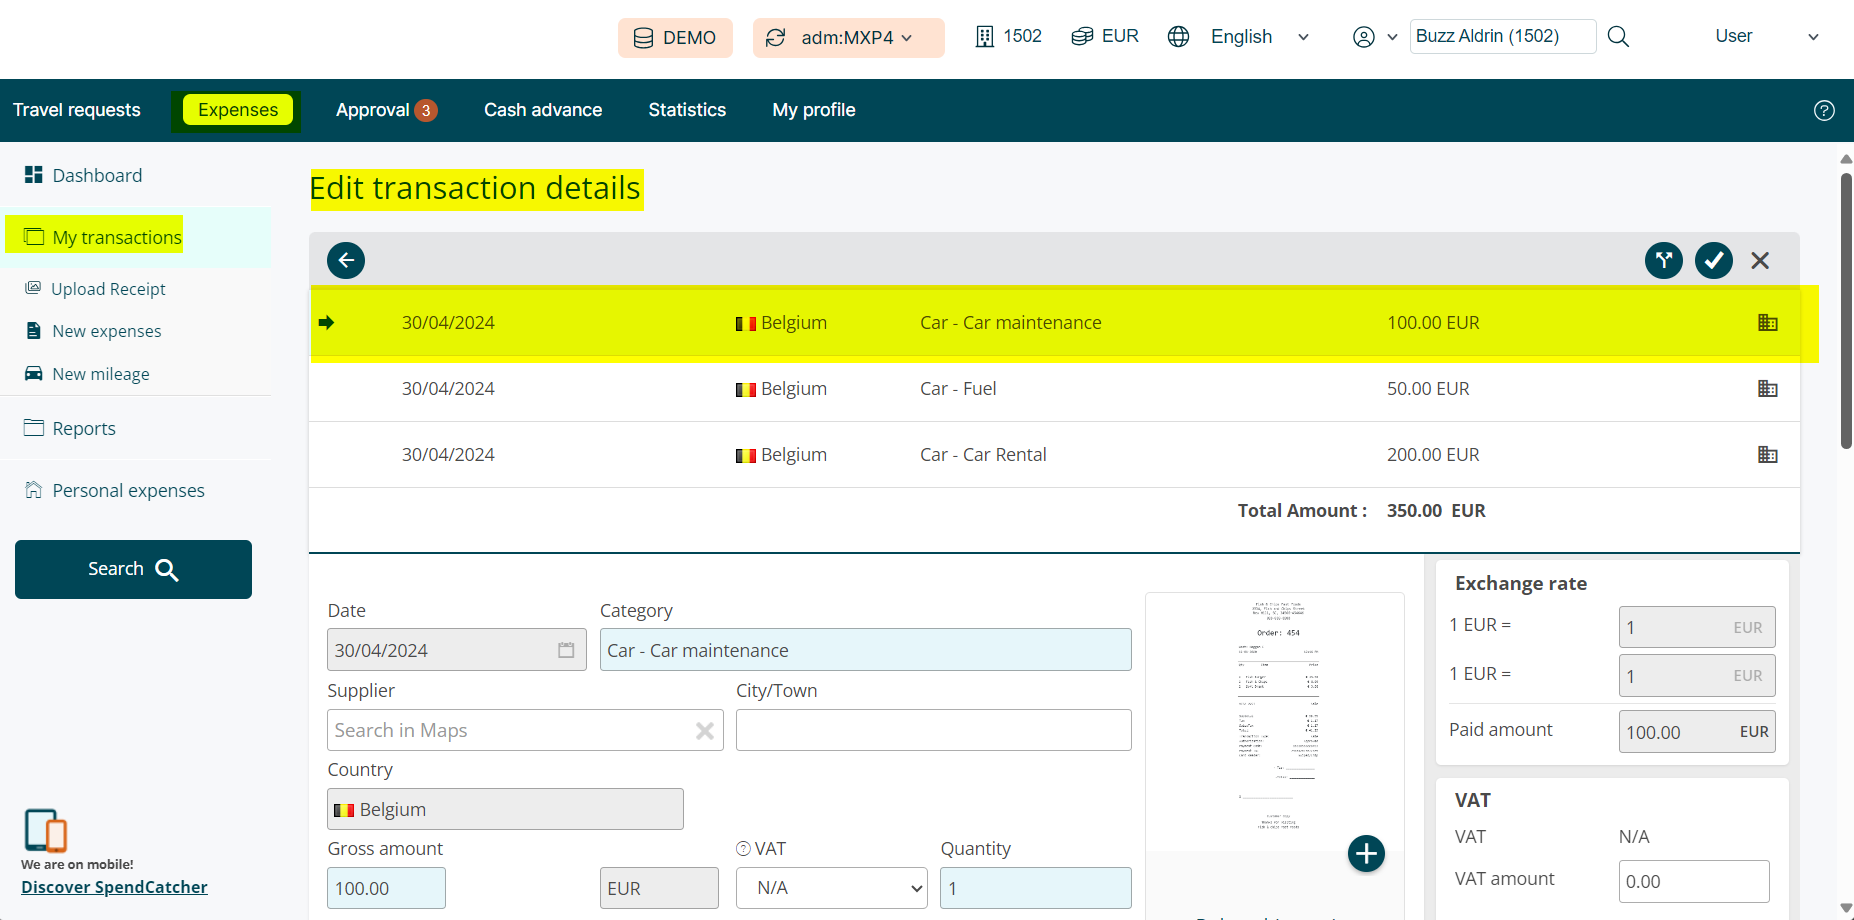Clear the Supplier search field
This screenshot has height=920, width=1854.
[x=705, y=731]
